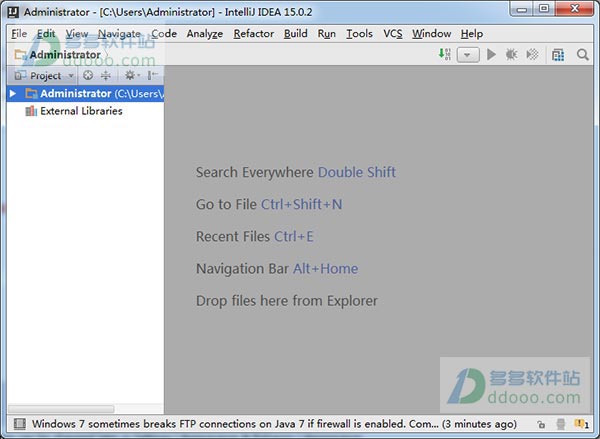Open Project Structure icon

[x=558, y=55]
